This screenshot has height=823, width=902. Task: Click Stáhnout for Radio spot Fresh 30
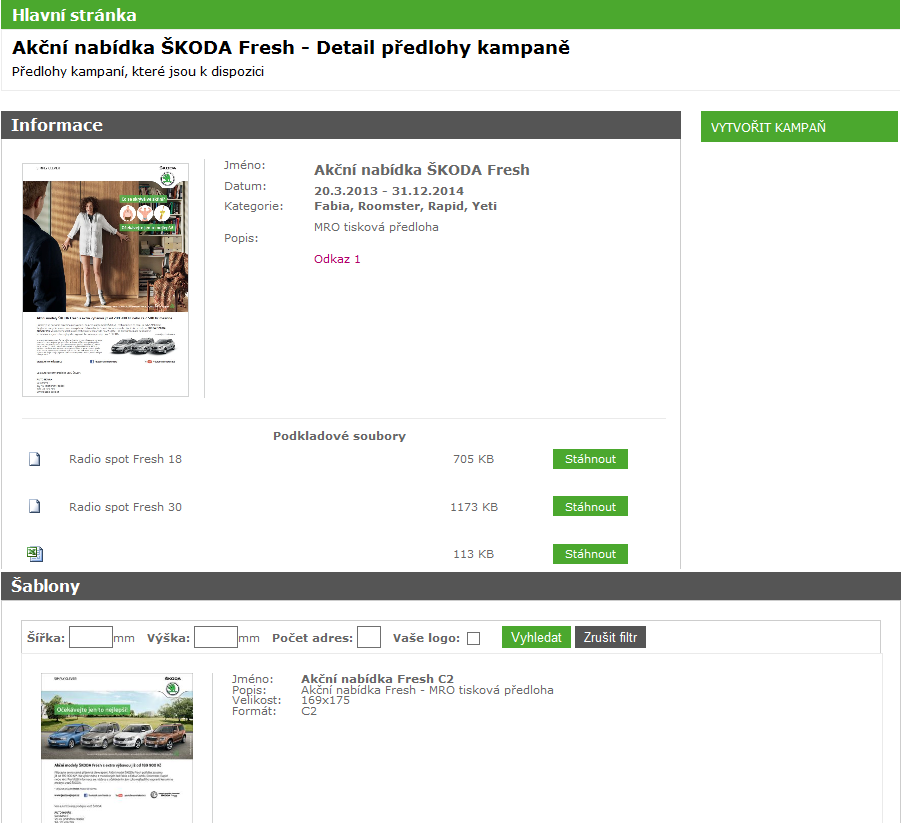590,506
